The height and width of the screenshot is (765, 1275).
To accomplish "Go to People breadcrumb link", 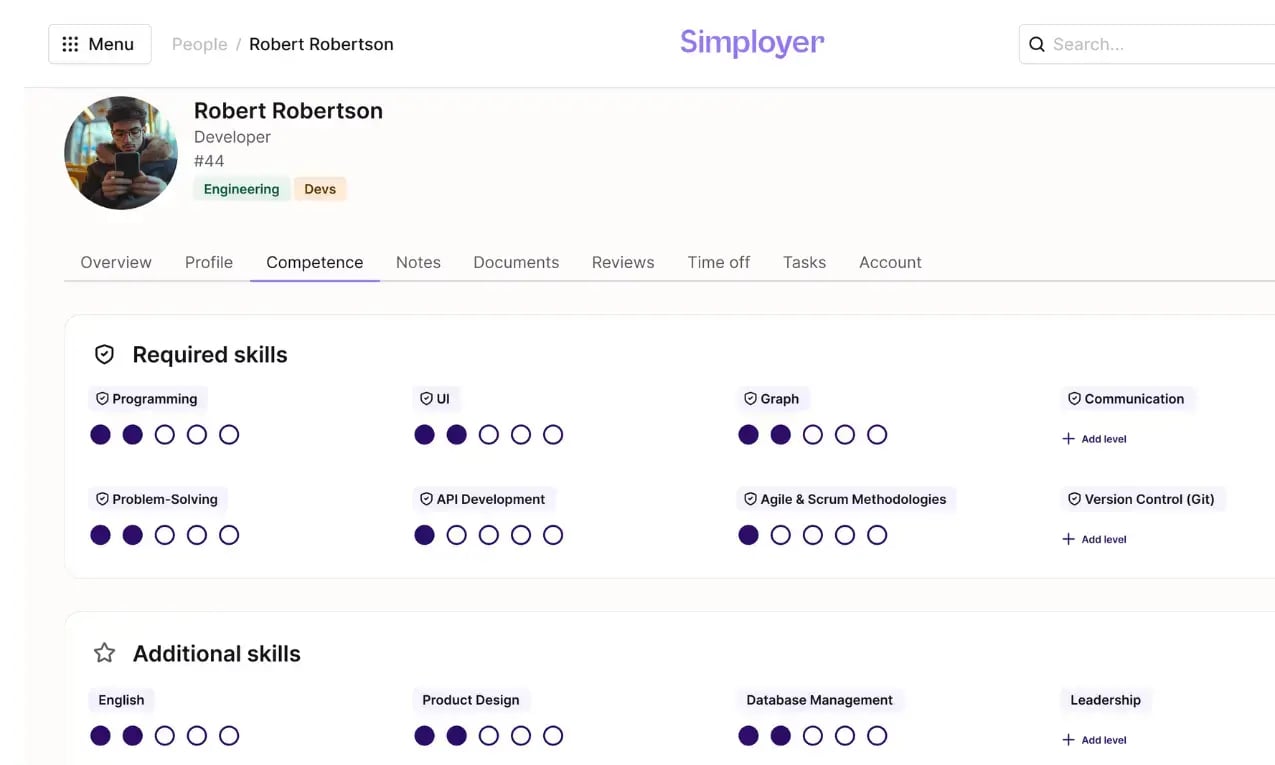I will point(199,44).
